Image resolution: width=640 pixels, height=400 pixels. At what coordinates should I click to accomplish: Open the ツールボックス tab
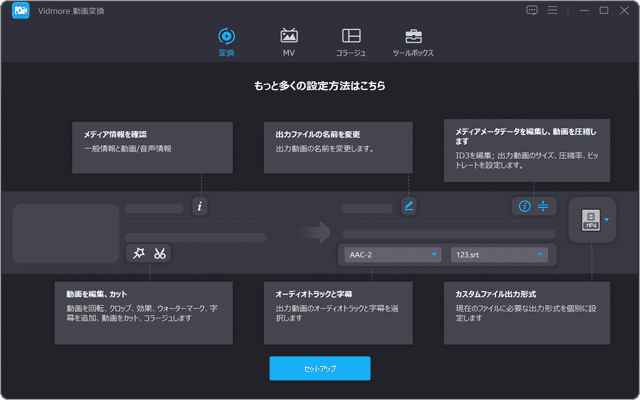413,41
